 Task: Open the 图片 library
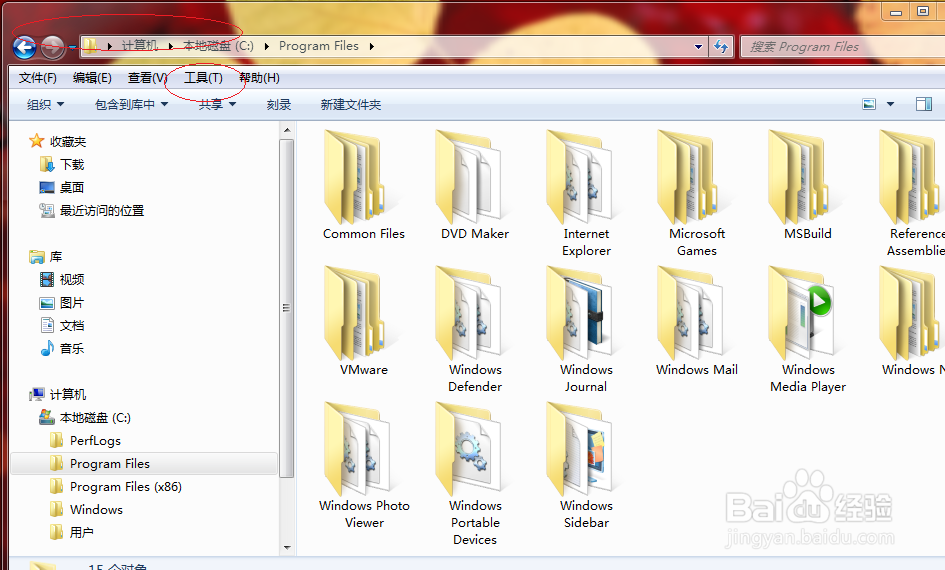[72, 302]
